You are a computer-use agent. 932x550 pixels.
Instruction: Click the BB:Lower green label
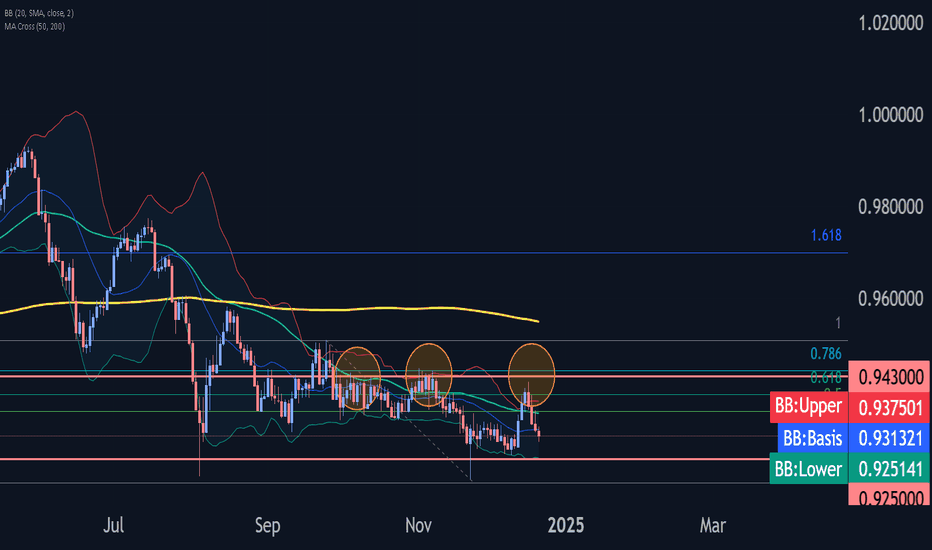[x=808, y=469]
